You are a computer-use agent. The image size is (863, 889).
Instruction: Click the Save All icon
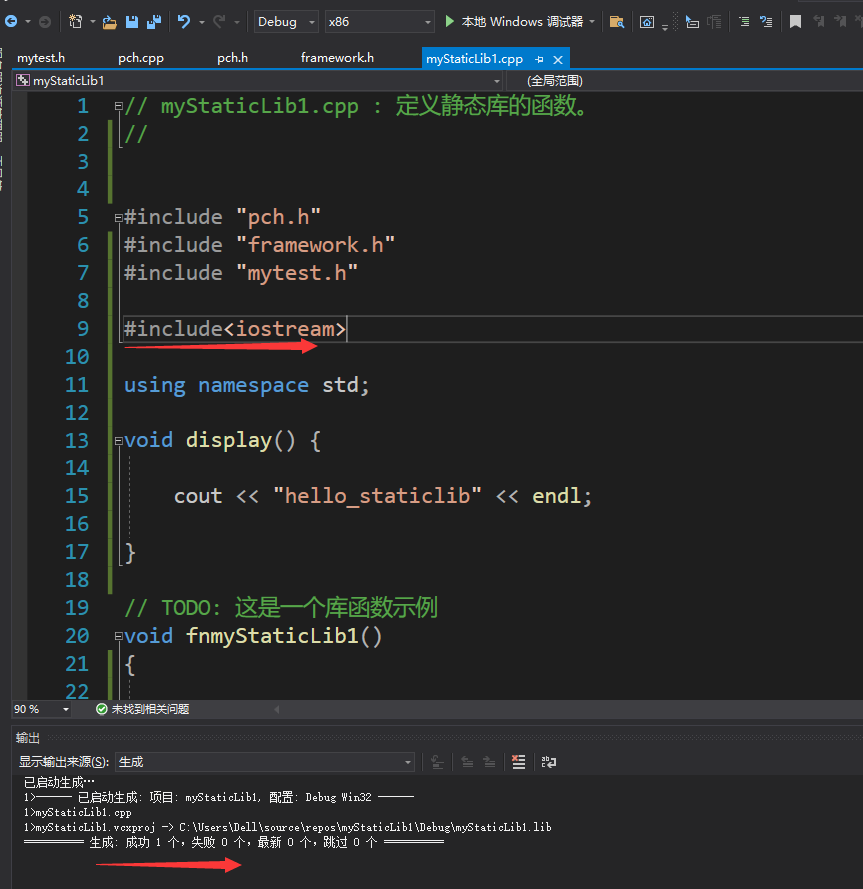[152, 21]
